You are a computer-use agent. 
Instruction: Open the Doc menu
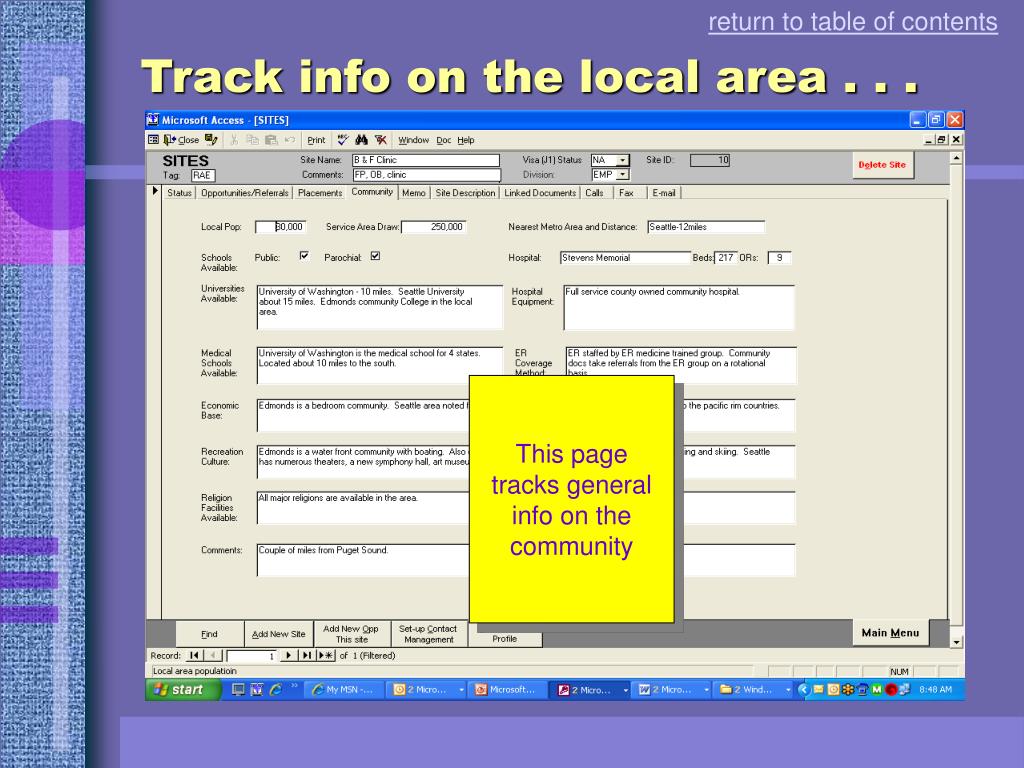[x=443, y=140]
